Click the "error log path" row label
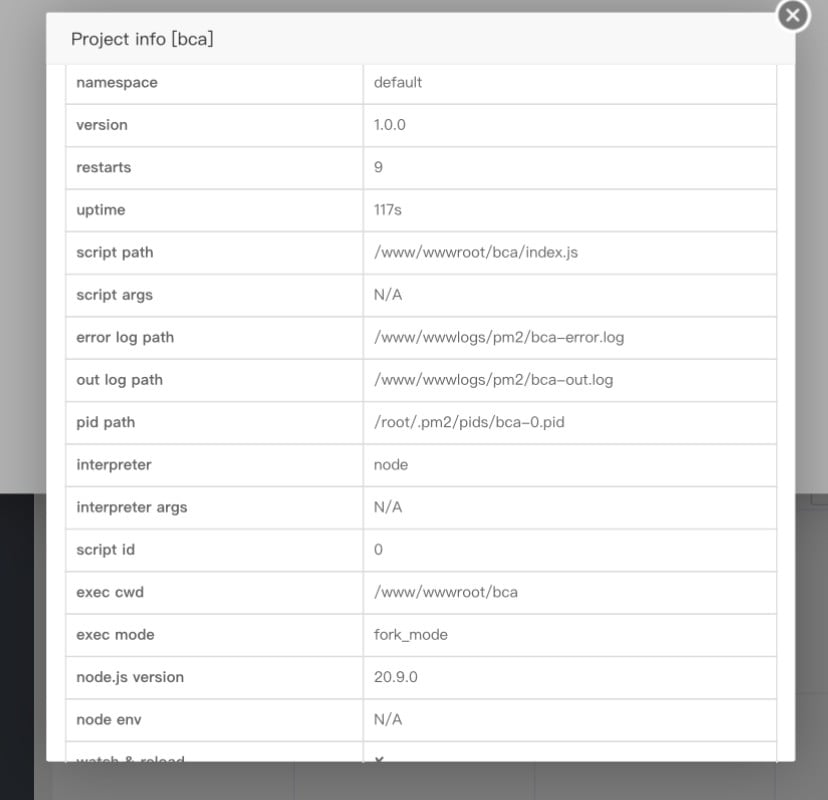This screenshot has width=828, height=800. coord(125,337)
